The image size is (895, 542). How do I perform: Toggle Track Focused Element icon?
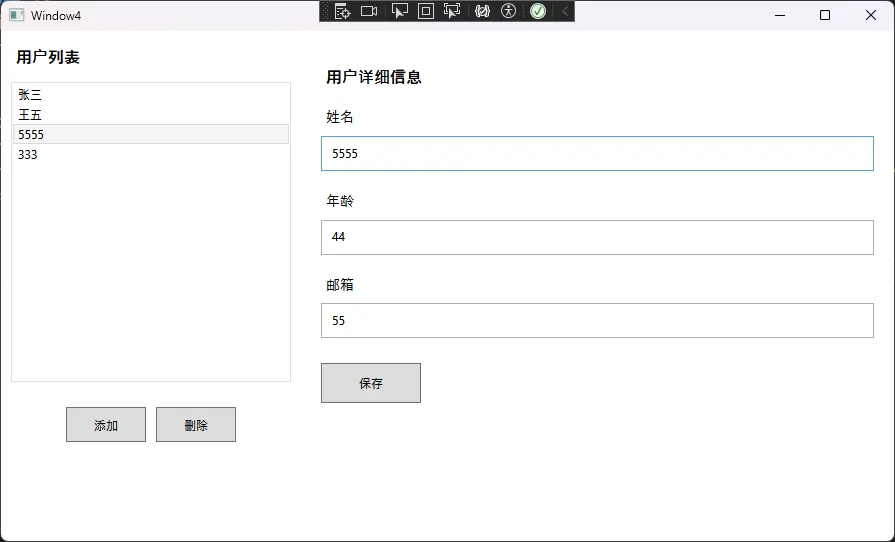pyautogui.click(x=452, y=11)
